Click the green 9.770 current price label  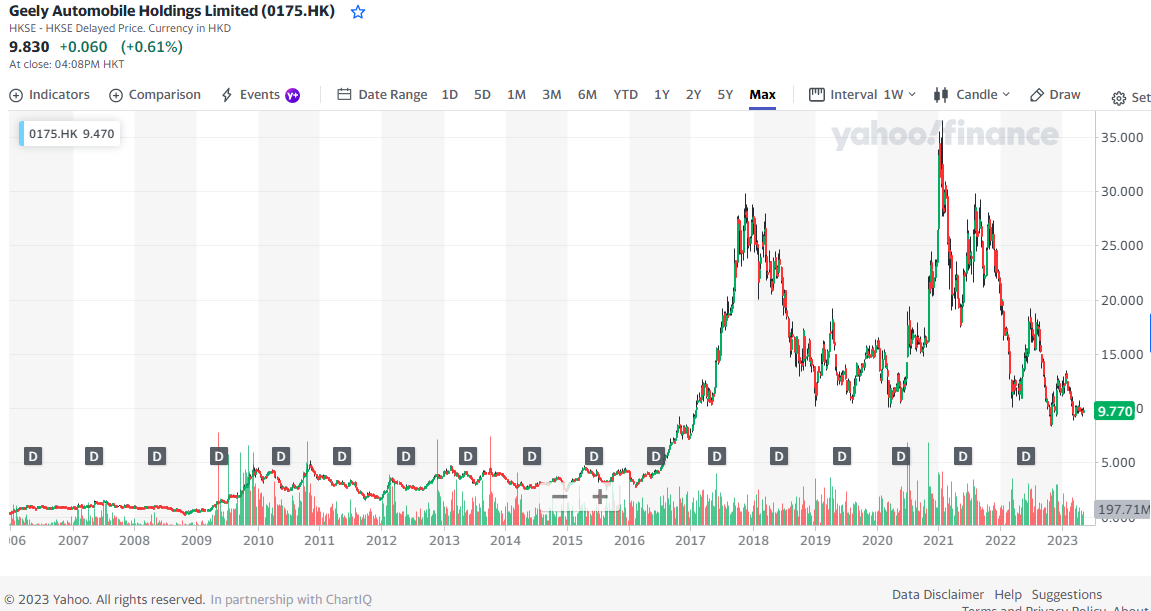[1115, 411]
